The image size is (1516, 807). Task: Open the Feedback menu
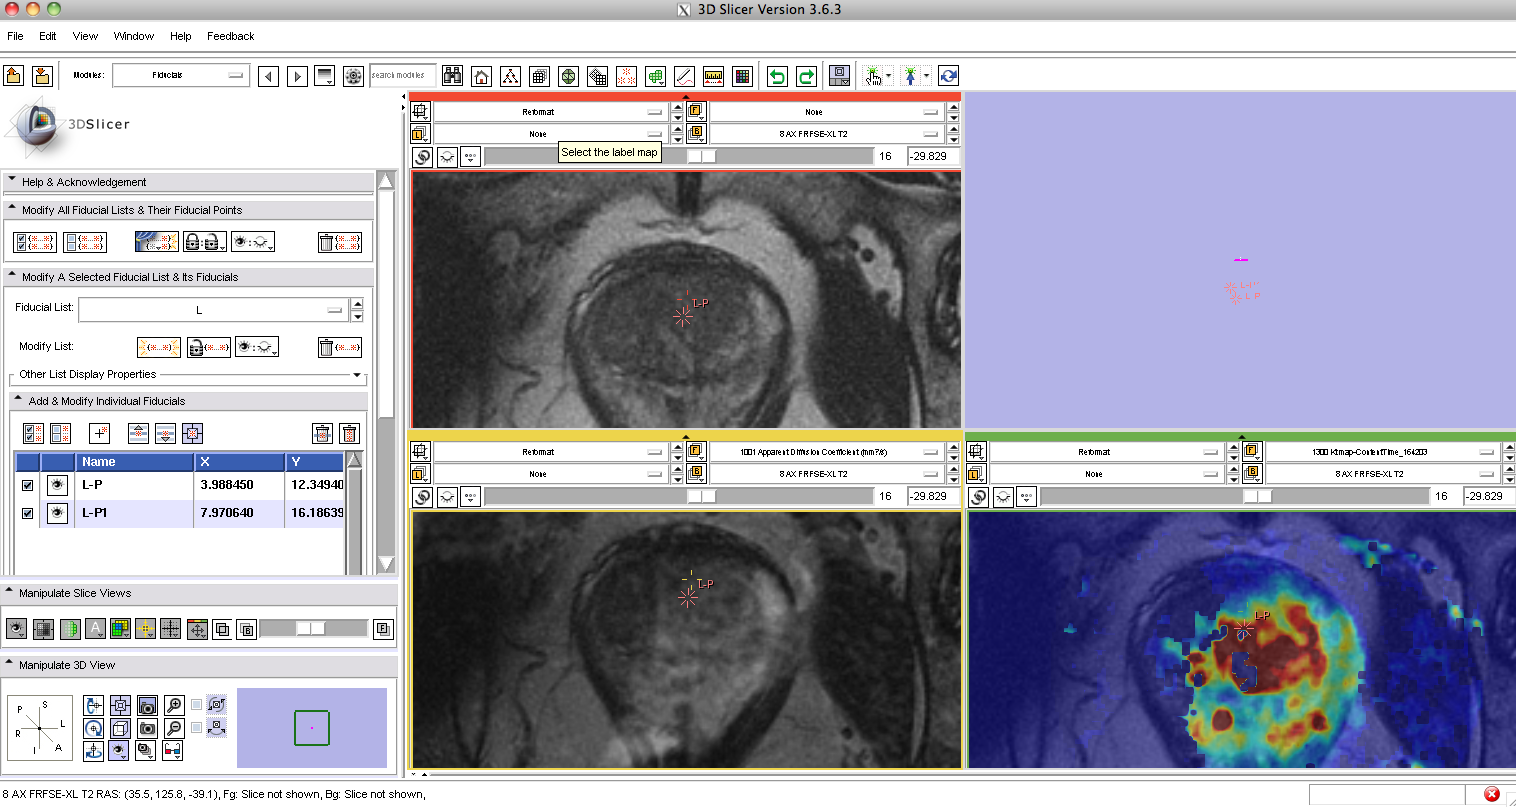(x=230, y=36)
